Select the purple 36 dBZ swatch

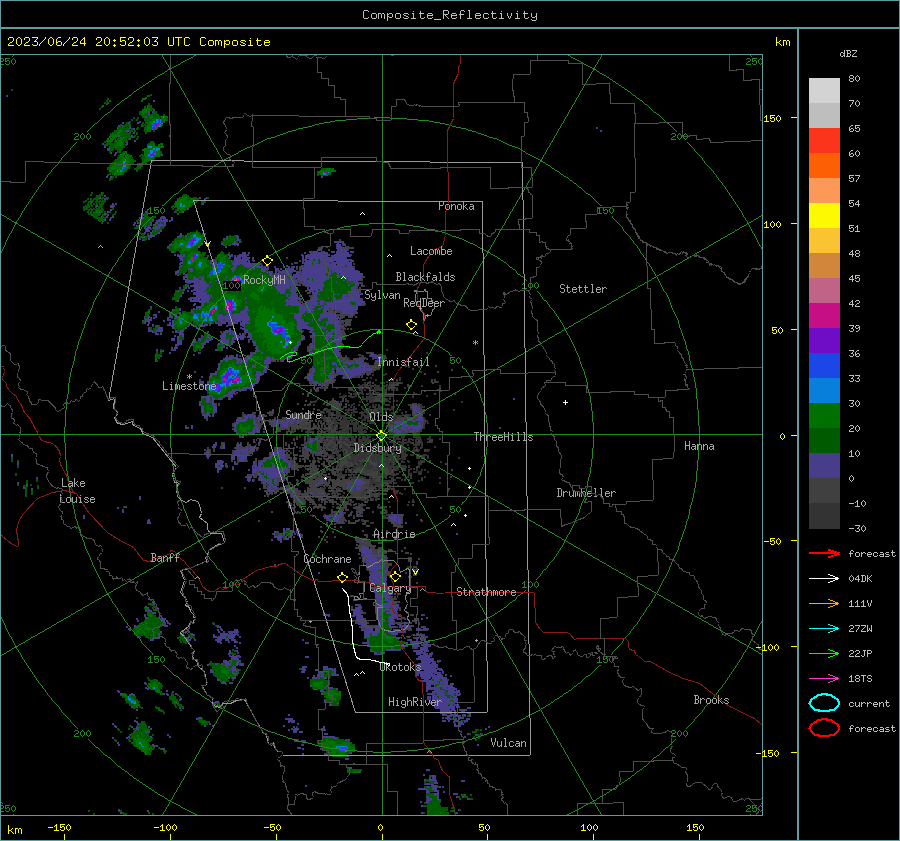pyautogui.click(x=824, y=340)
